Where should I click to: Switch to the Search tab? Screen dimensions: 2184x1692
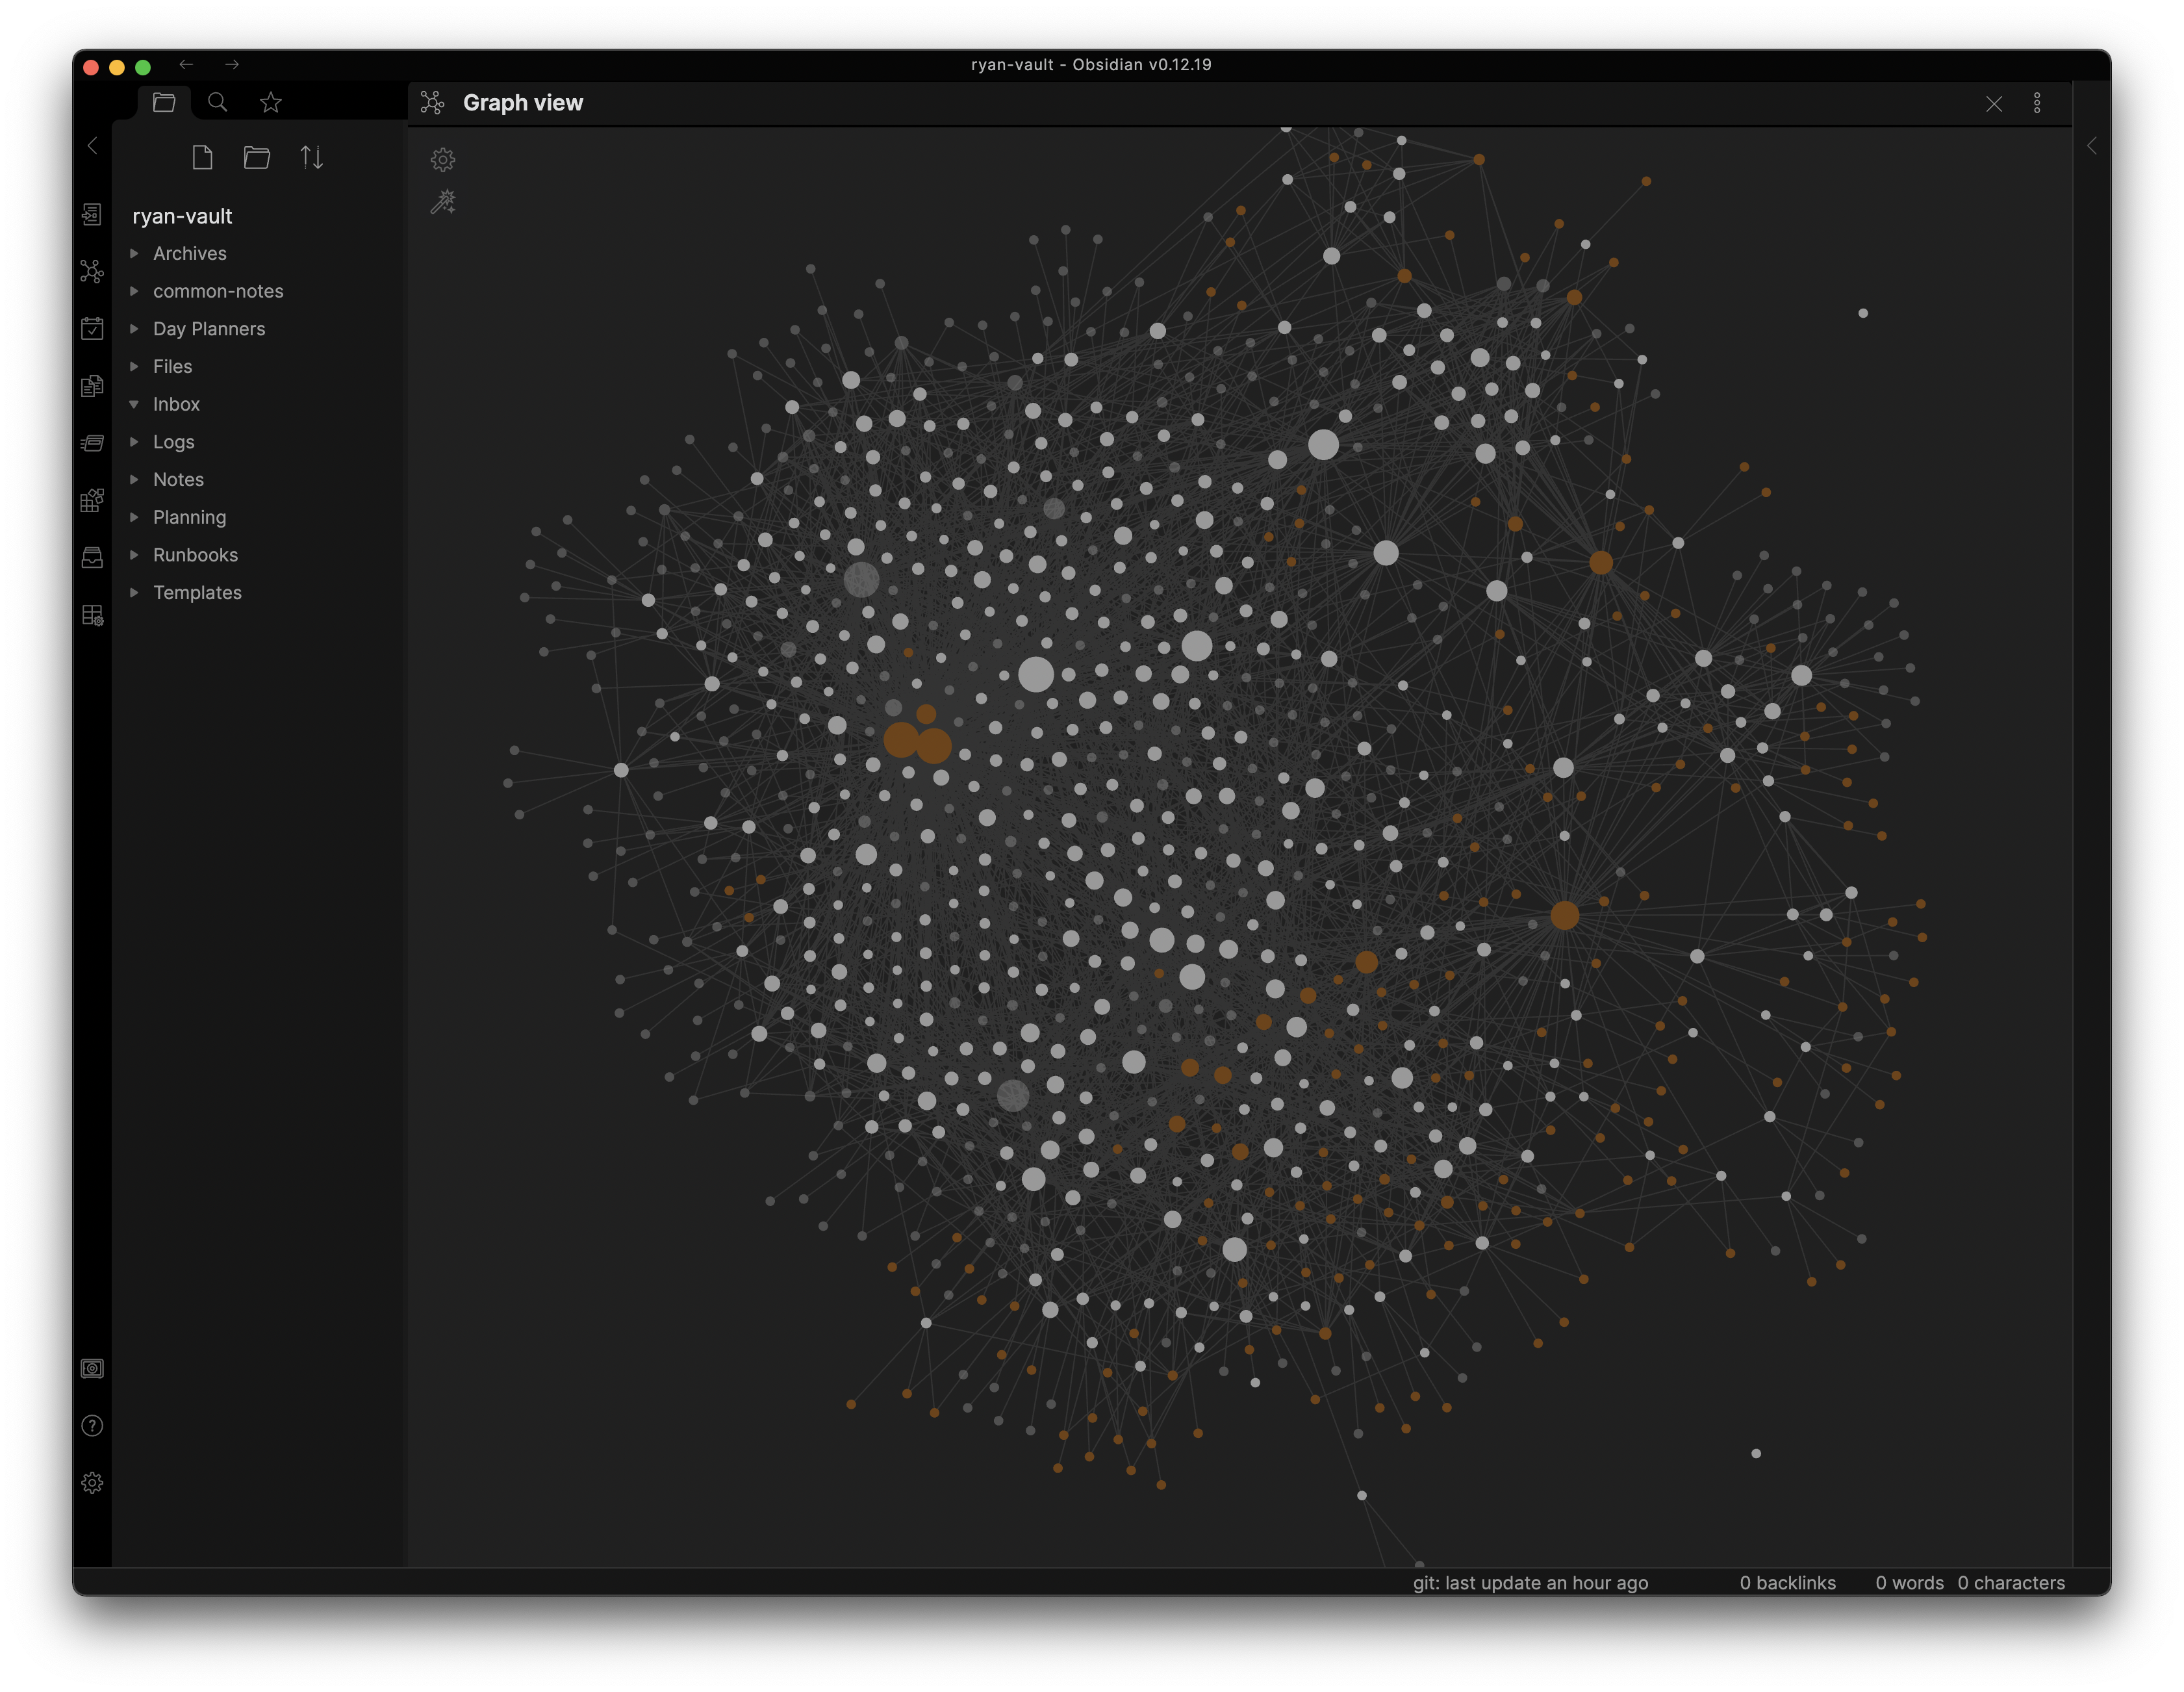217,102
